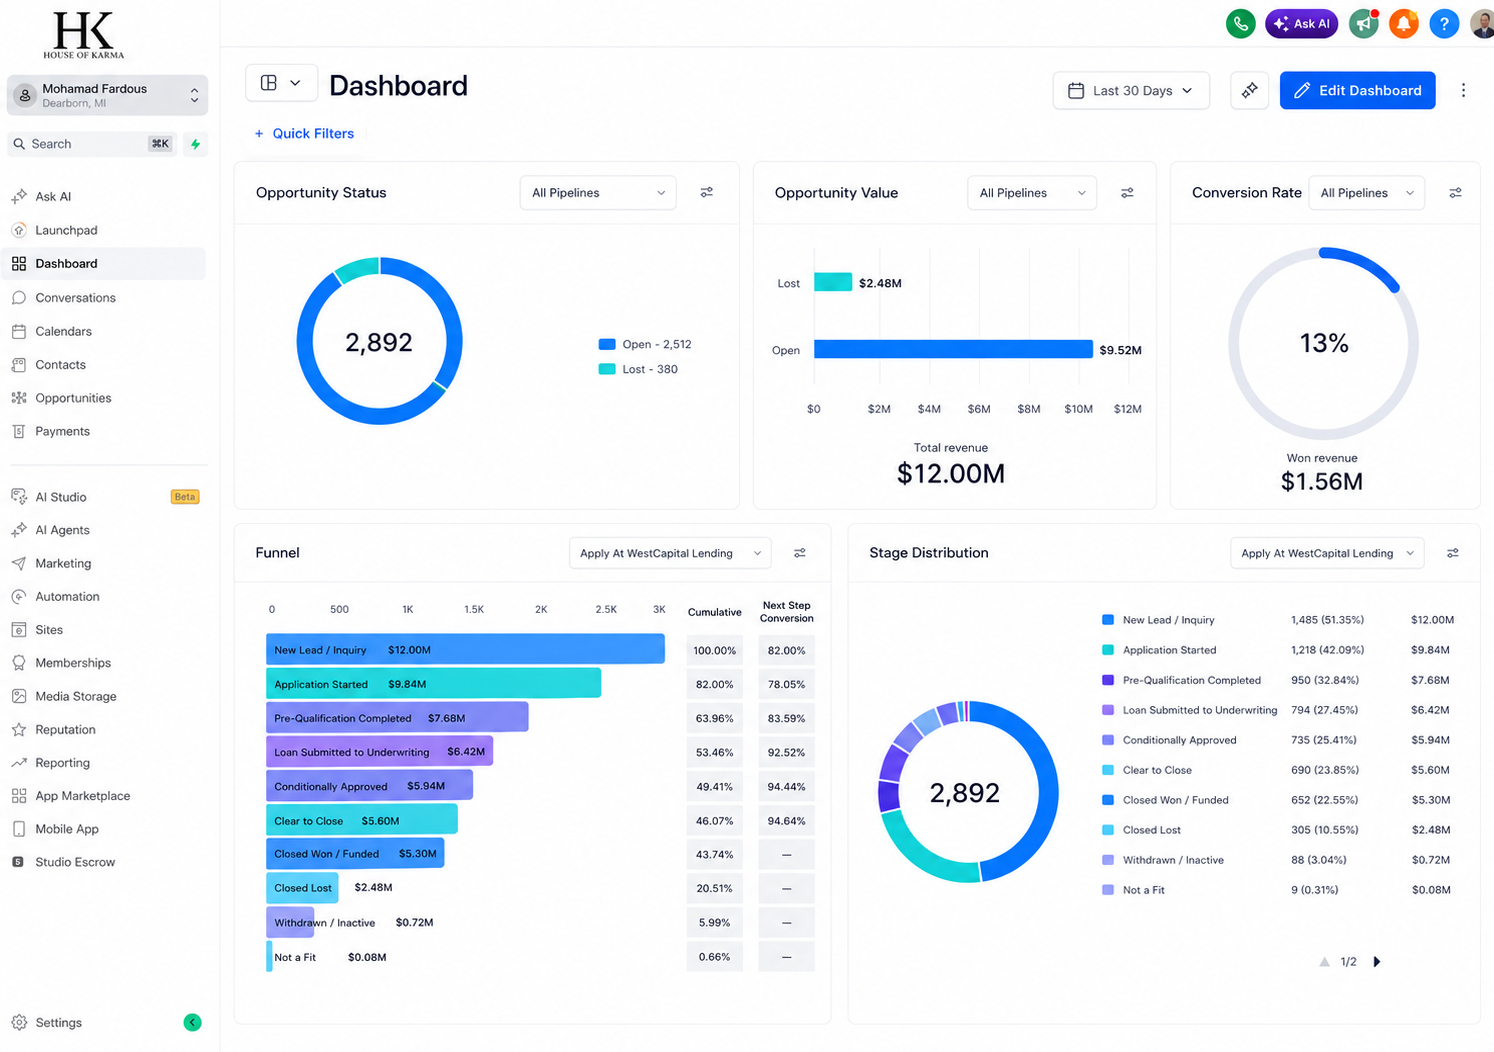Open the Last 30 Days date dropdown

(1131, 90)
